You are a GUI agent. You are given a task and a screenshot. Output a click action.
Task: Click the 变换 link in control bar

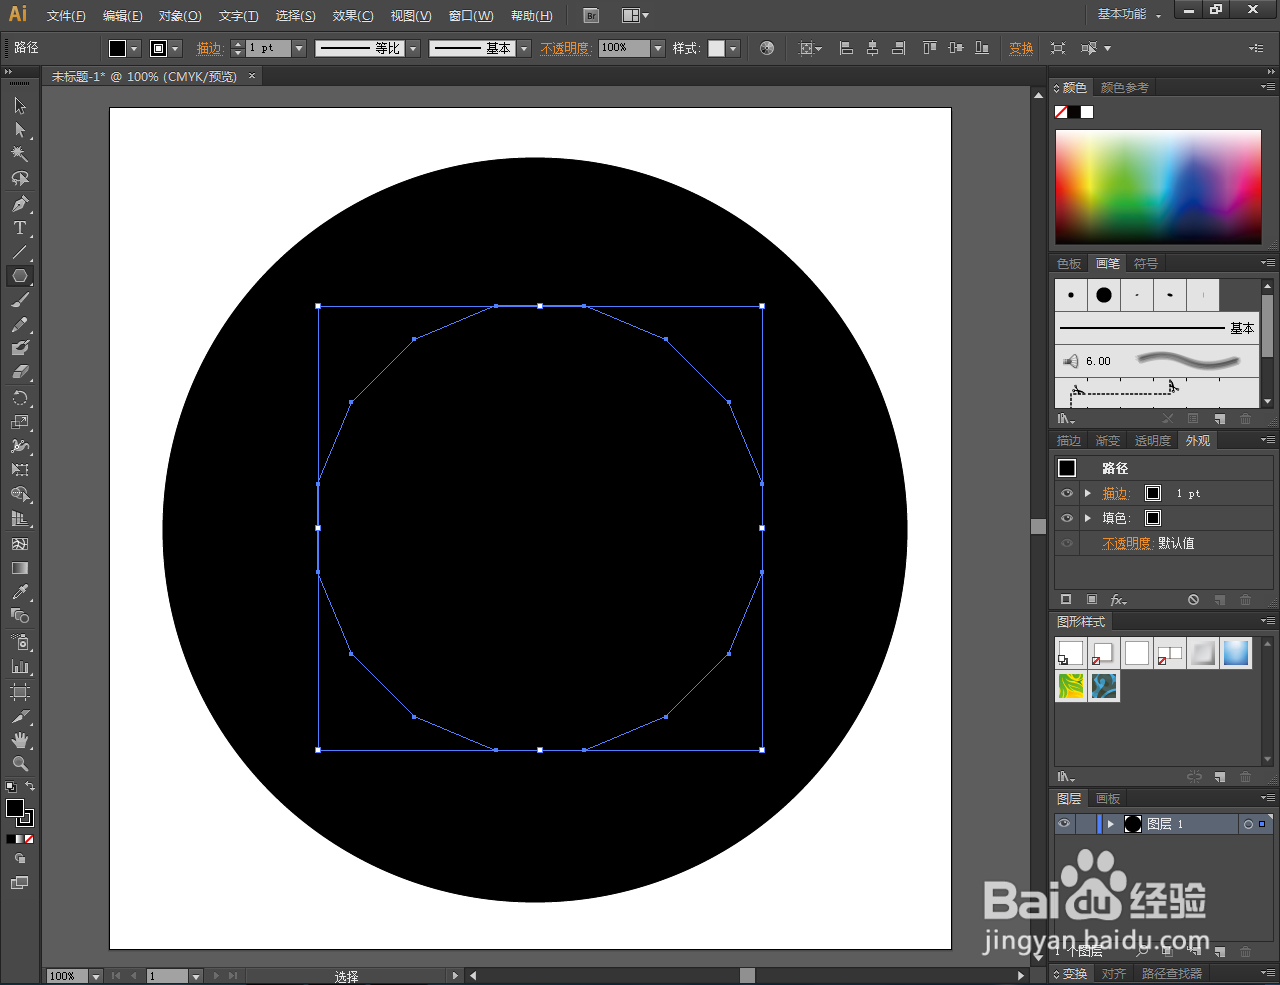click(1021, 48)
